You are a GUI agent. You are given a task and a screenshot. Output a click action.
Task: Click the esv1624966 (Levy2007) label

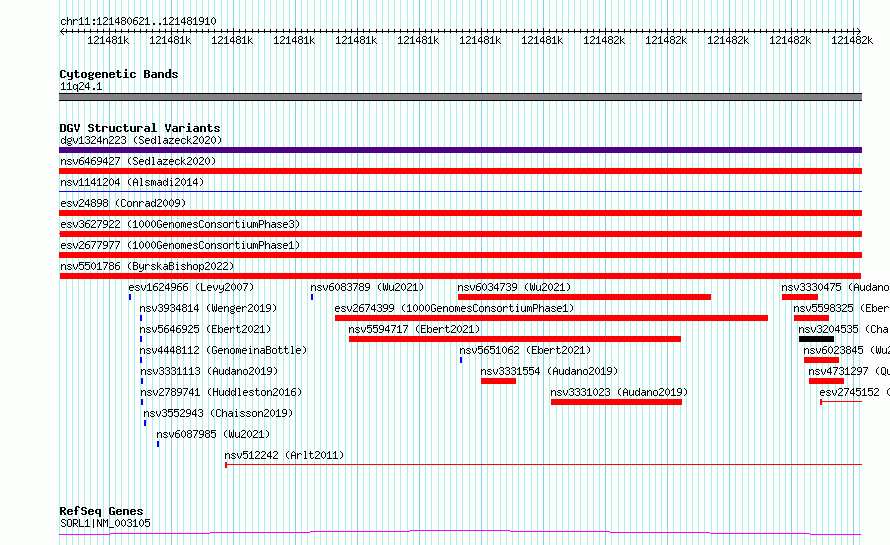point(191,287)
